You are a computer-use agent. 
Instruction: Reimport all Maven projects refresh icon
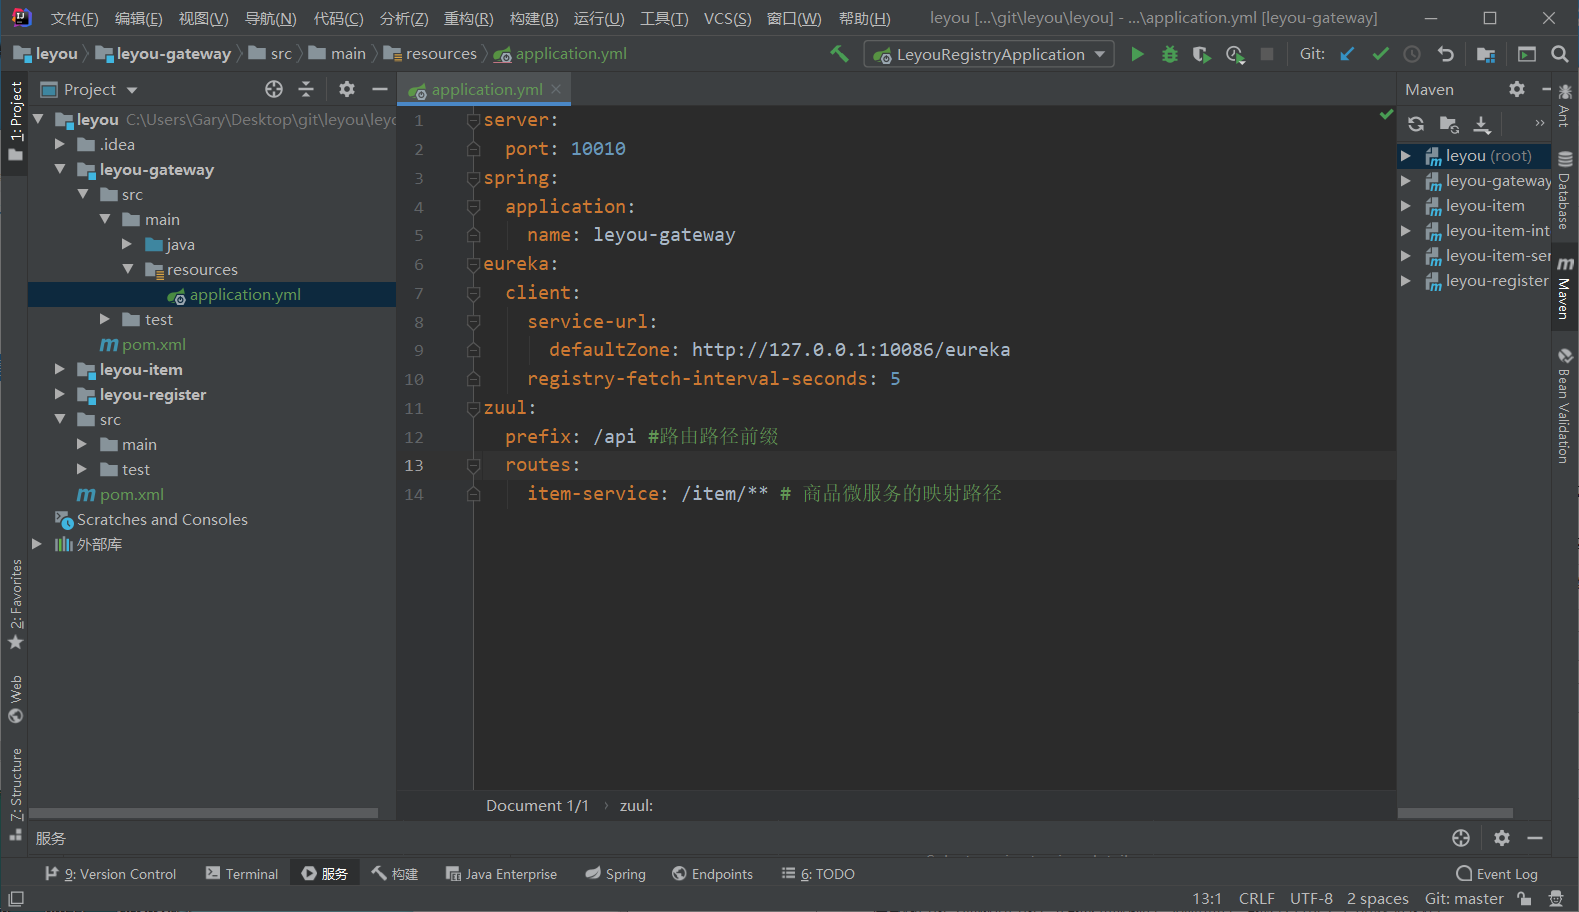[1416, 124]
